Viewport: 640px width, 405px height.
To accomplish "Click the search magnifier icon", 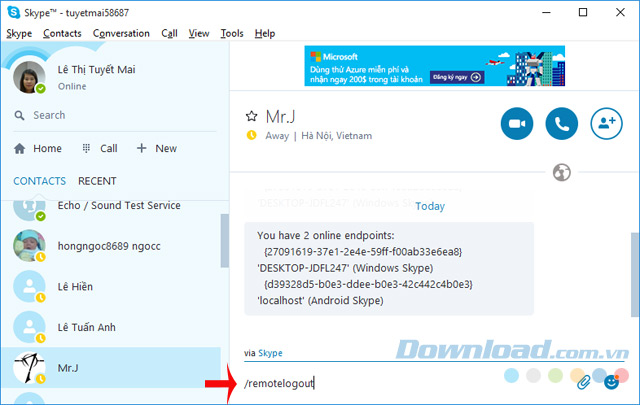I will coord(19,116).
